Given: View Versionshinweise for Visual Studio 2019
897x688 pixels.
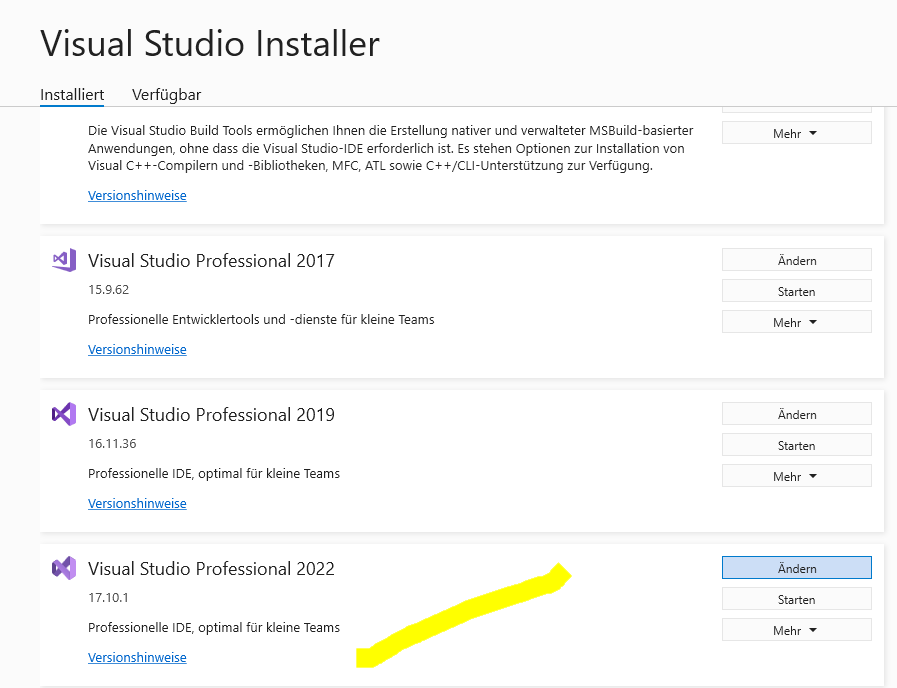Looking at the screenshot, I should 137,503.
